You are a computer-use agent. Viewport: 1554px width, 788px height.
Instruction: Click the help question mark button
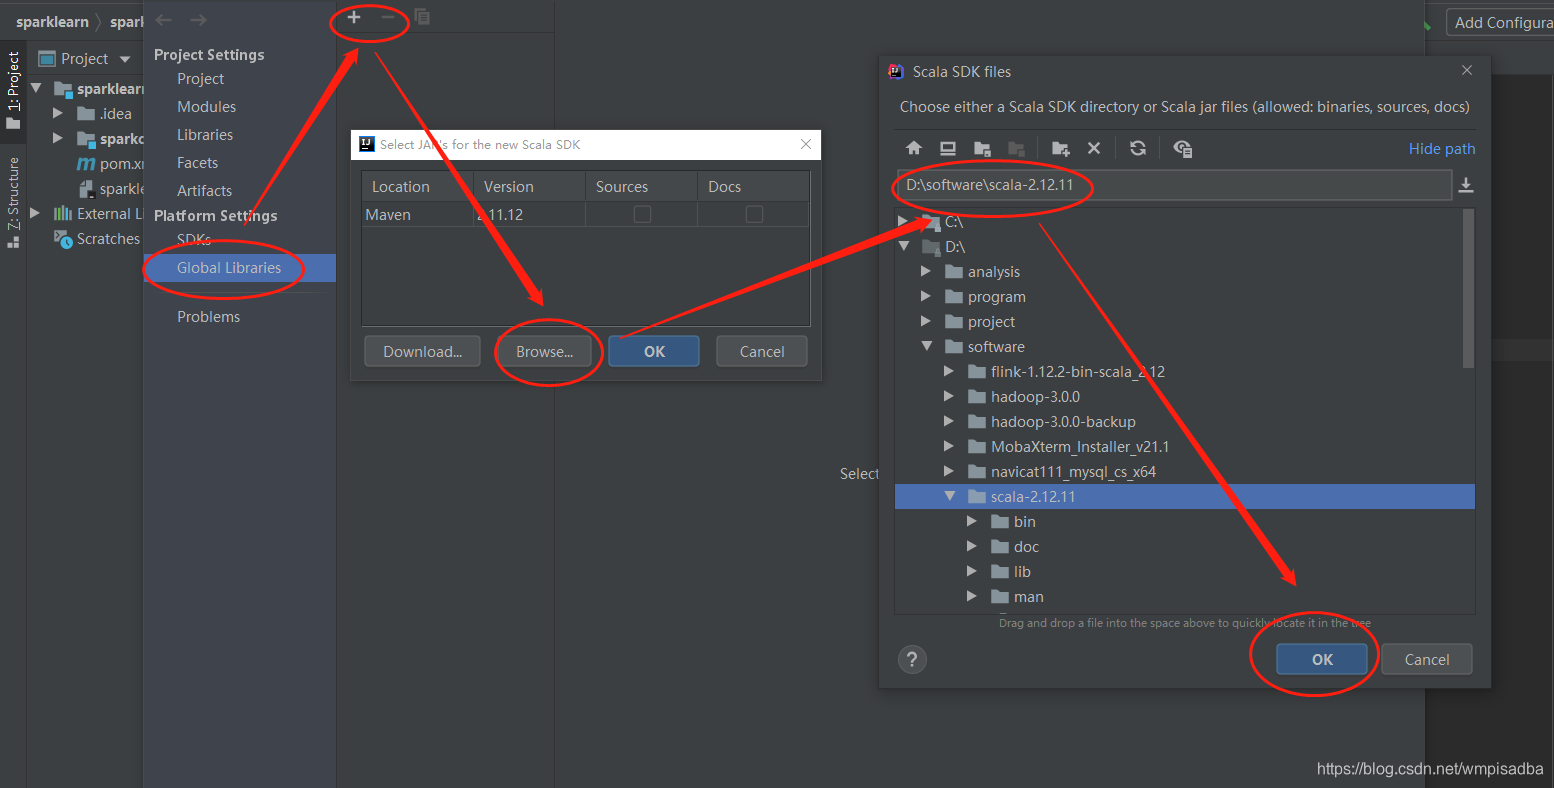(912, 660)
